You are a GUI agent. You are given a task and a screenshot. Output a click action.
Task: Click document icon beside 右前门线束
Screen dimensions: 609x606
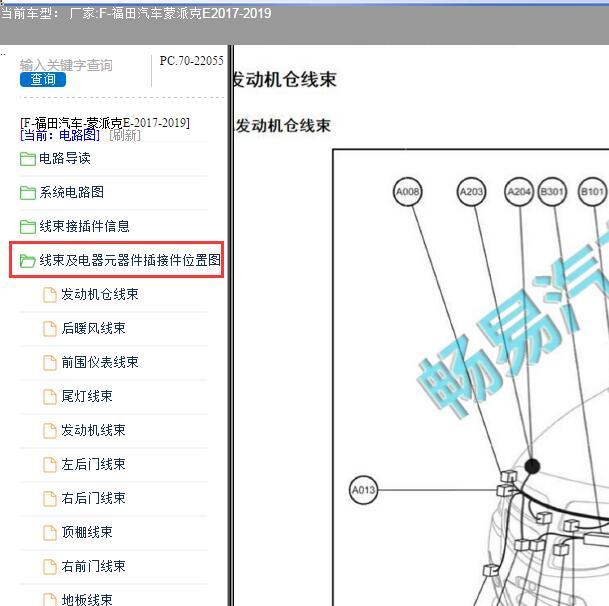pos(50,567)
